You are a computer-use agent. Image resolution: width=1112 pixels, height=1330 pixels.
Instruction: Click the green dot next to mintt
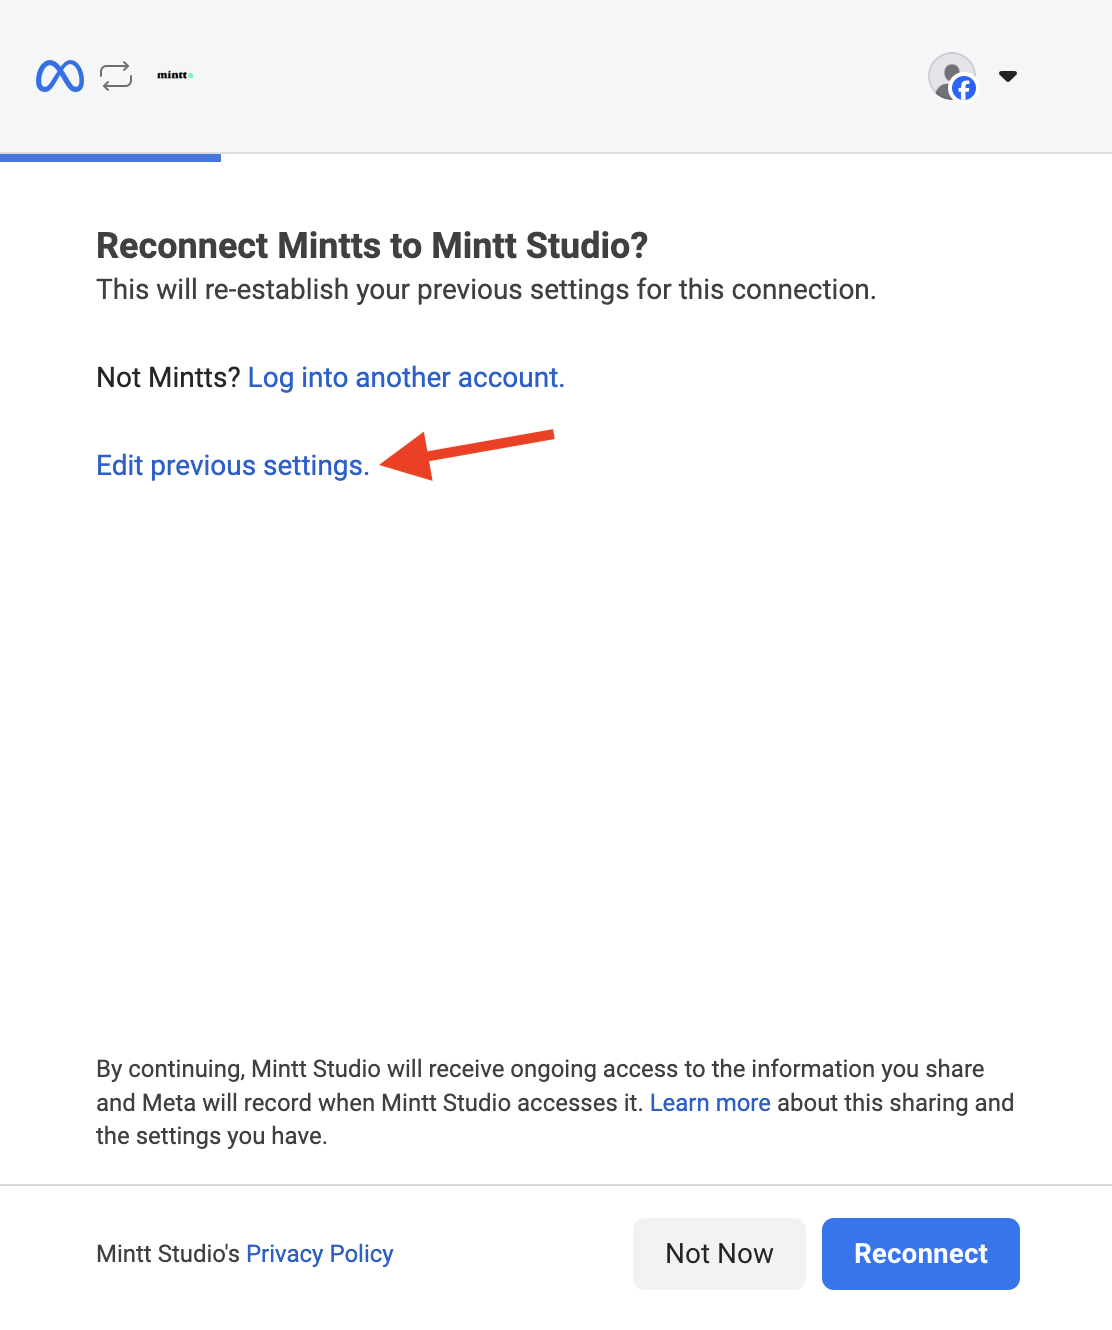pos(190,74)
